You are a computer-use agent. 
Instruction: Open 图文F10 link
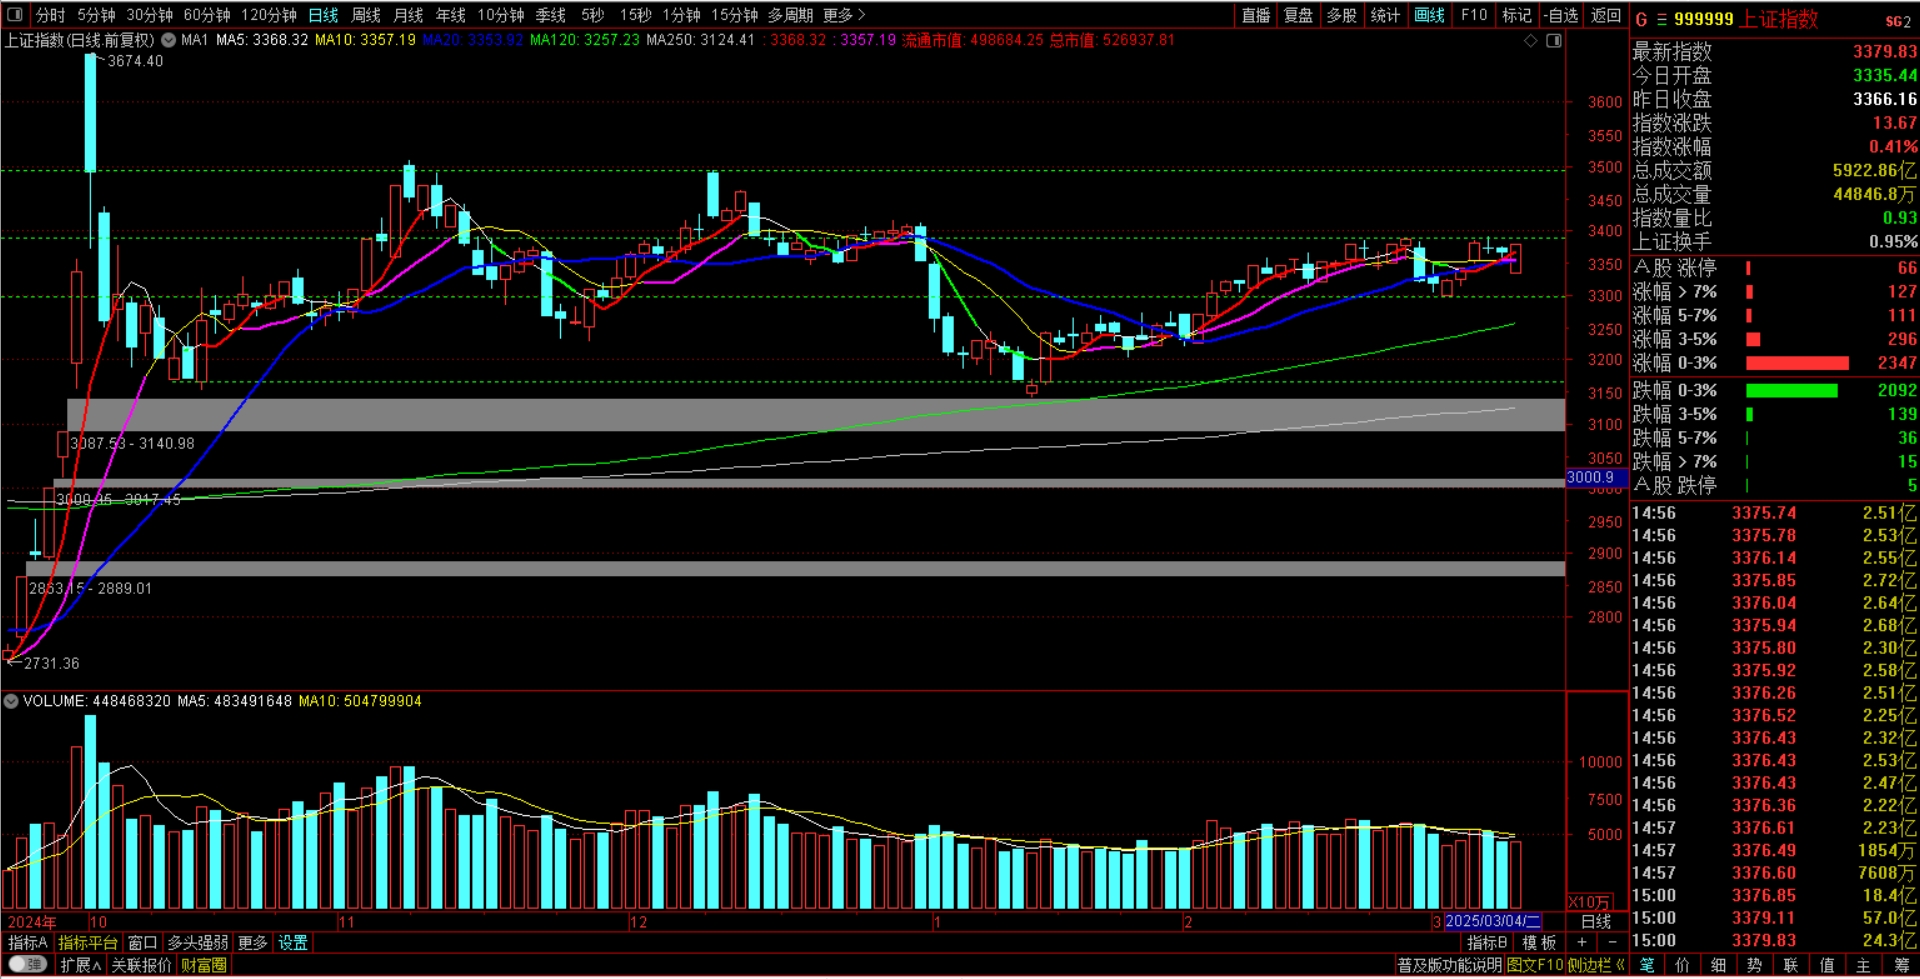coord(1535,965)
